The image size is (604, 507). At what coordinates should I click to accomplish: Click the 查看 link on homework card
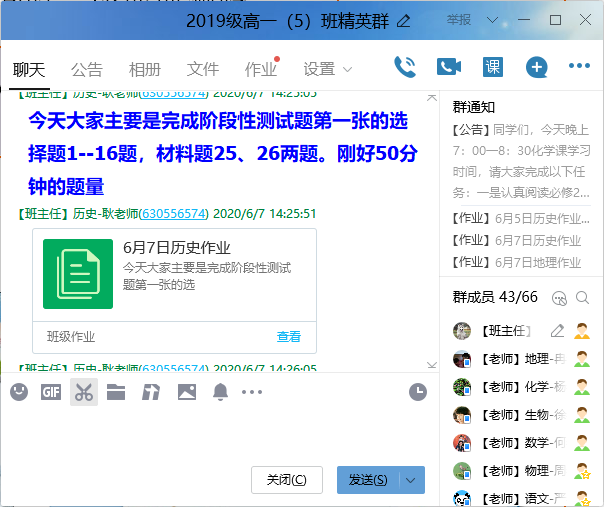click(x=289, y=336)
